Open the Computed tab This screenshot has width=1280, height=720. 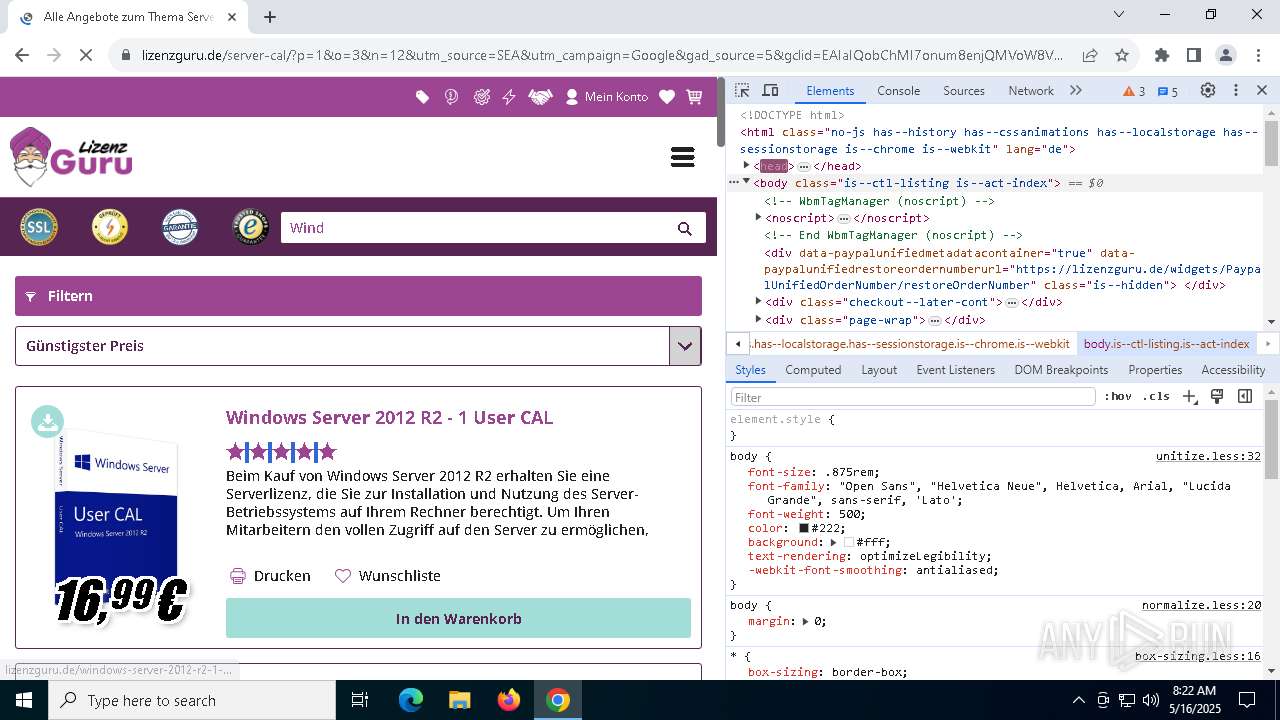pos(813,370)
